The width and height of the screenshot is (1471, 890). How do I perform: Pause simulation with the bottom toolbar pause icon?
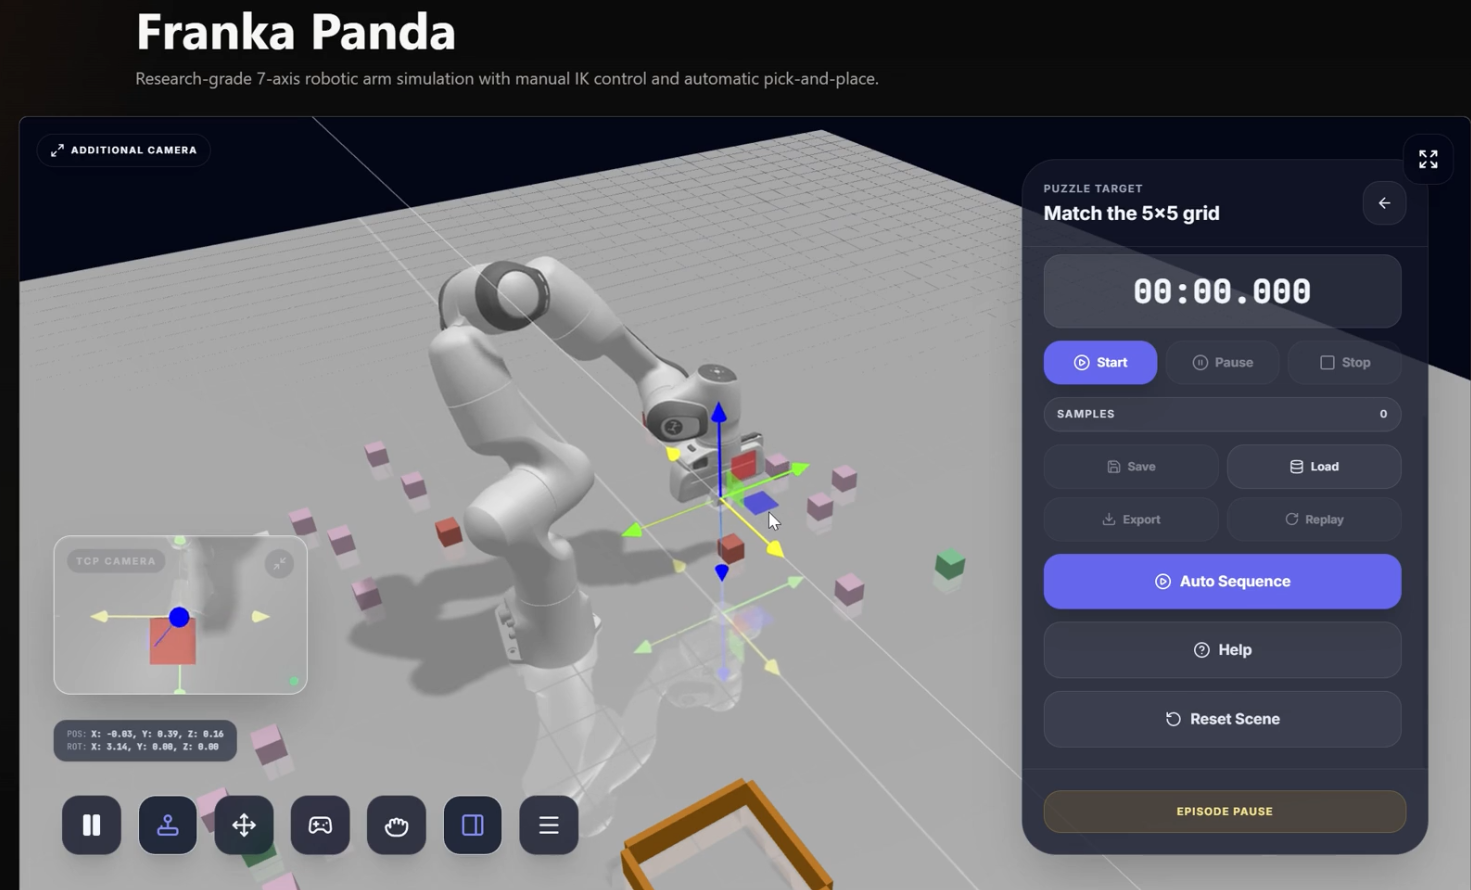pos(91,825)
